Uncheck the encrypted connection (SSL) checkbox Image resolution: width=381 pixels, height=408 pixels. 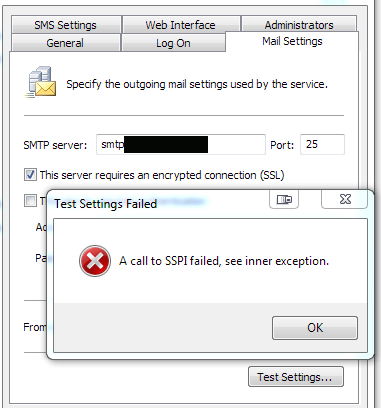[30, 175]
